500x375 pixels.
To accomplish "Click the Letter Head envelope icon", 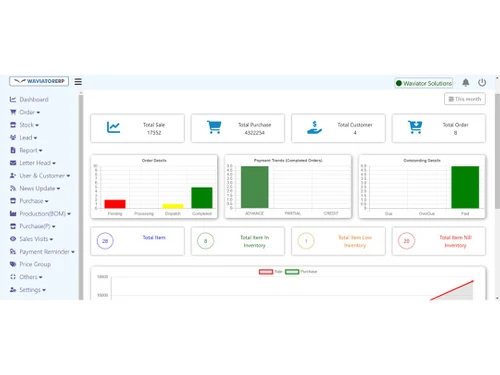I will pos(13,163).
